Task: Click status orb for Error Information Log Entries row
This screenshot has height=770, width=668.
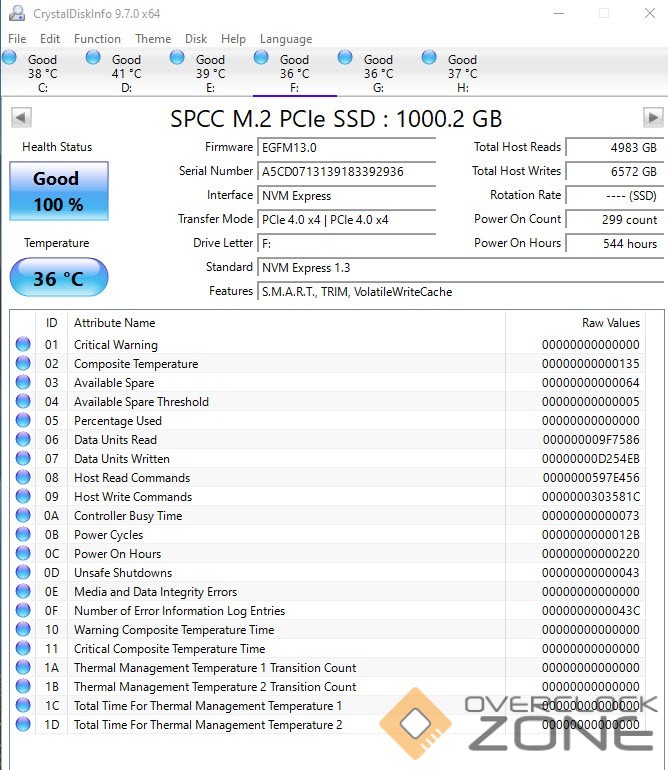Action: [x=23, y=610]
